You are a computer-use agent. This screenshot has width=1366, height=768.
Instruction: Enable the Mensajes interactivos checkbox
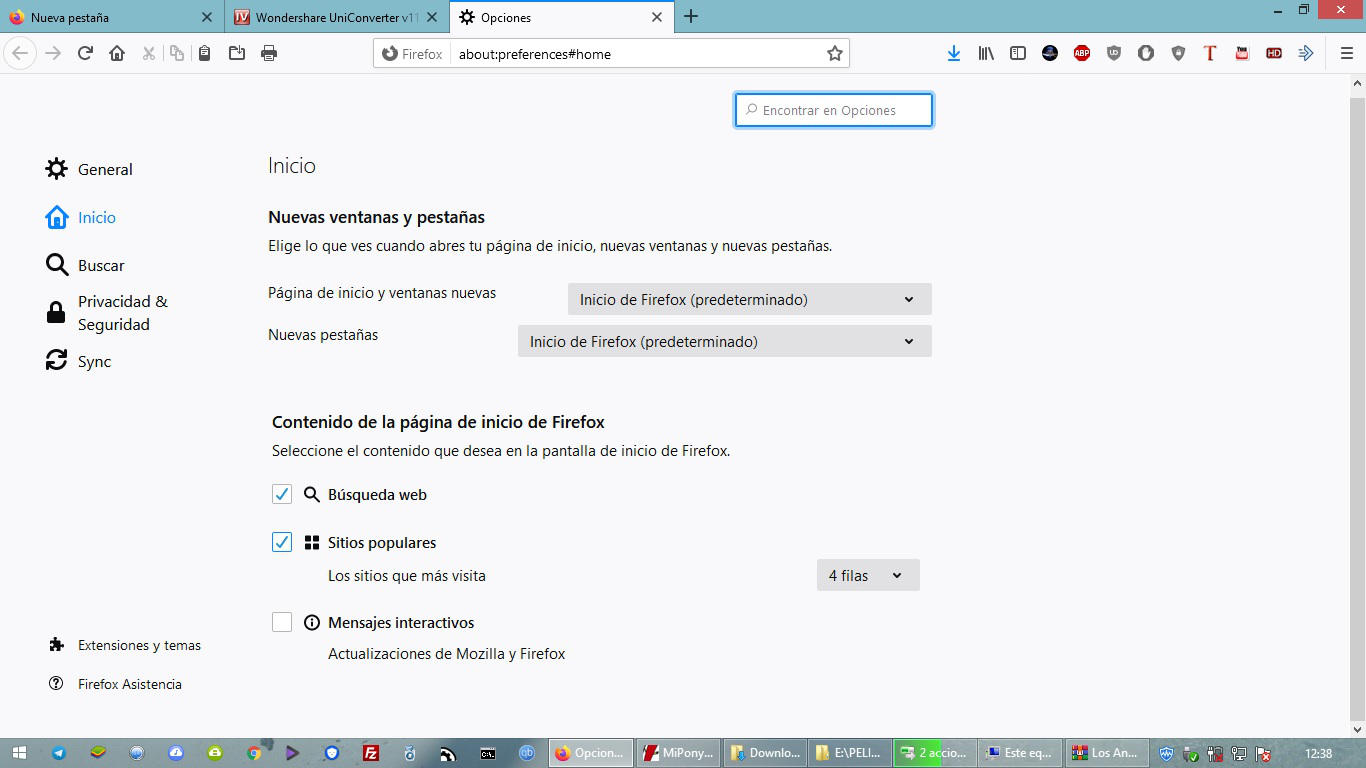(x=282, y=622)
